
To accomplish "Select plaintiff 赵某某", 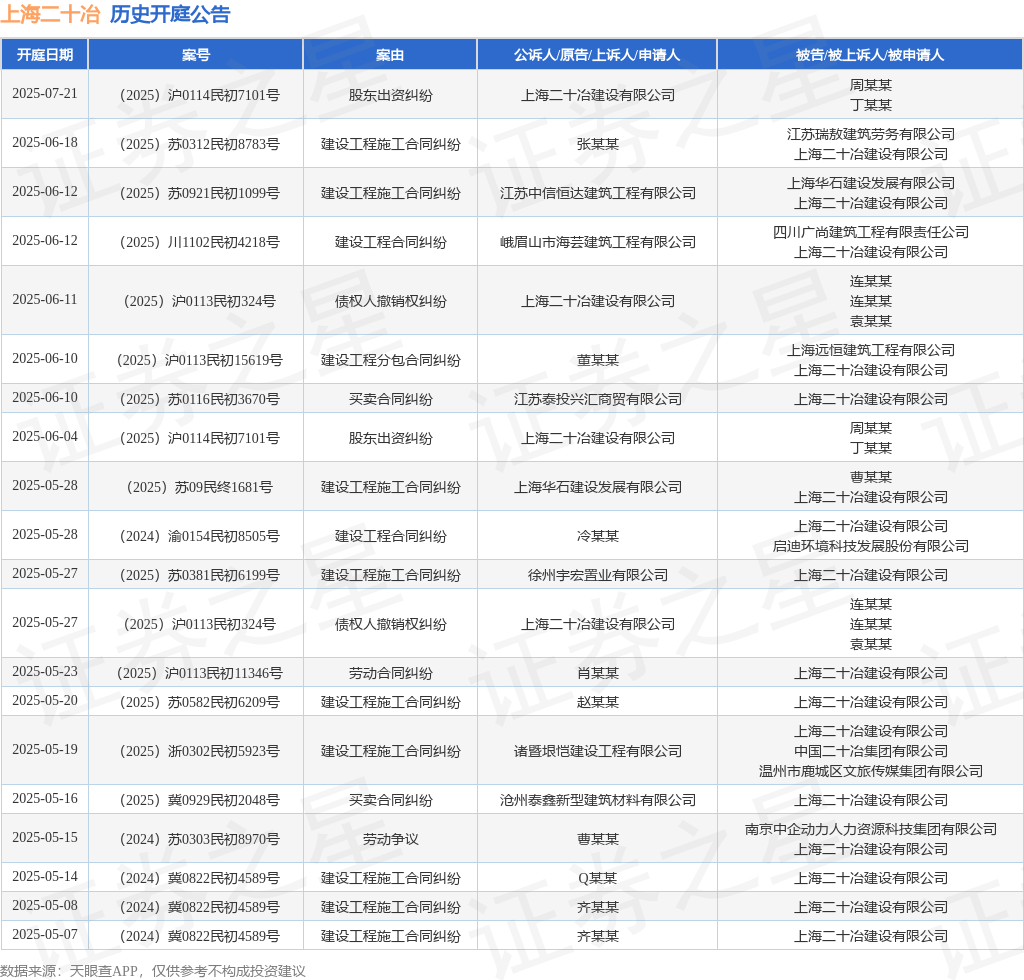I will (x=598, y=702).
